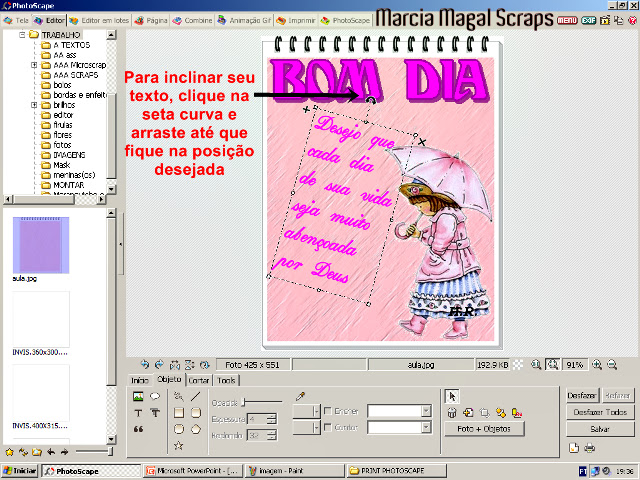
Task: Switch to the Inicio tab
Action: 140,380
